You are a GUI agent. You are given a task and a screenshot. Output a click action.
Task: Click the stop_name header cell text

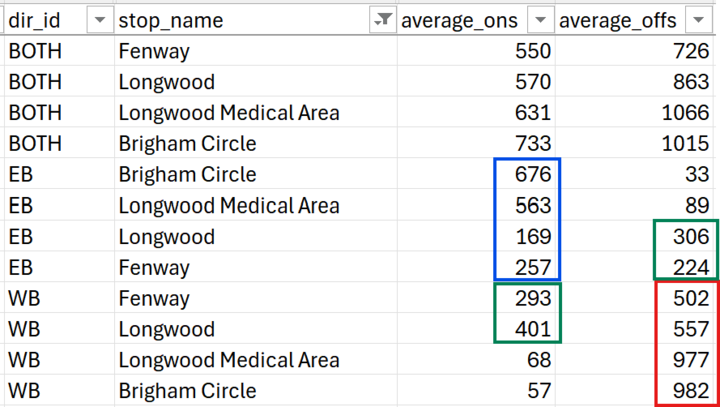coord(172,20)
